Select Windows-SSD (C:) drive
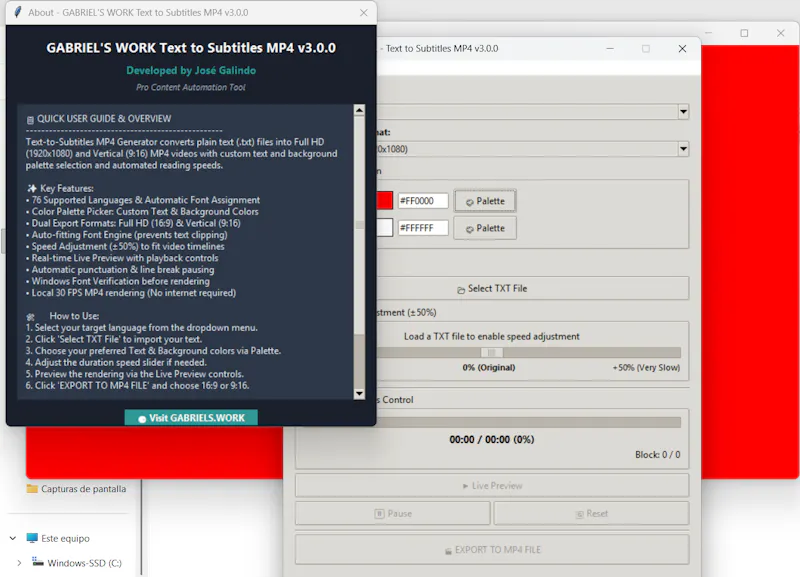800x577 pixels. [77, 563]
